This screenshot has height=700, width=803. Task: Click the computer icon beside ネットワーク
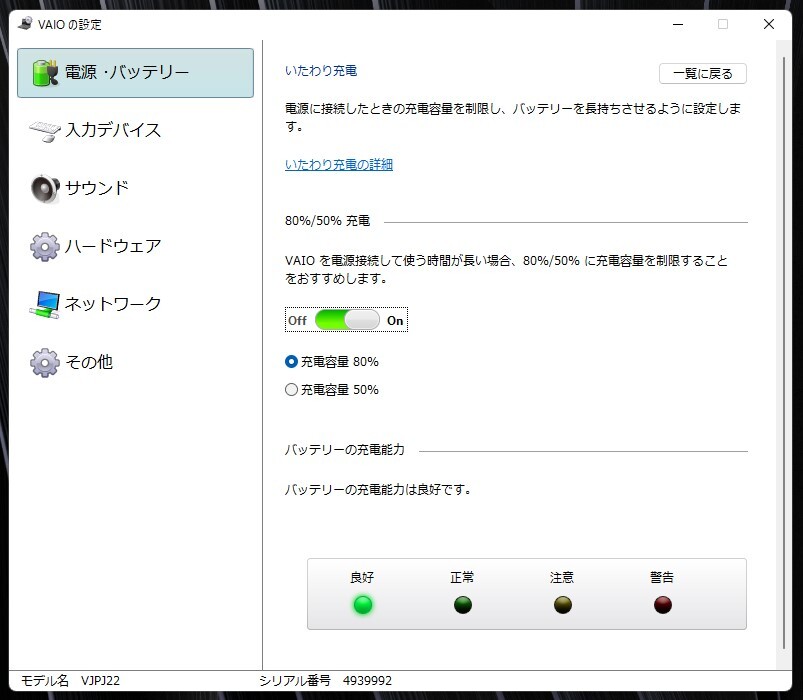tap(45, 305)
